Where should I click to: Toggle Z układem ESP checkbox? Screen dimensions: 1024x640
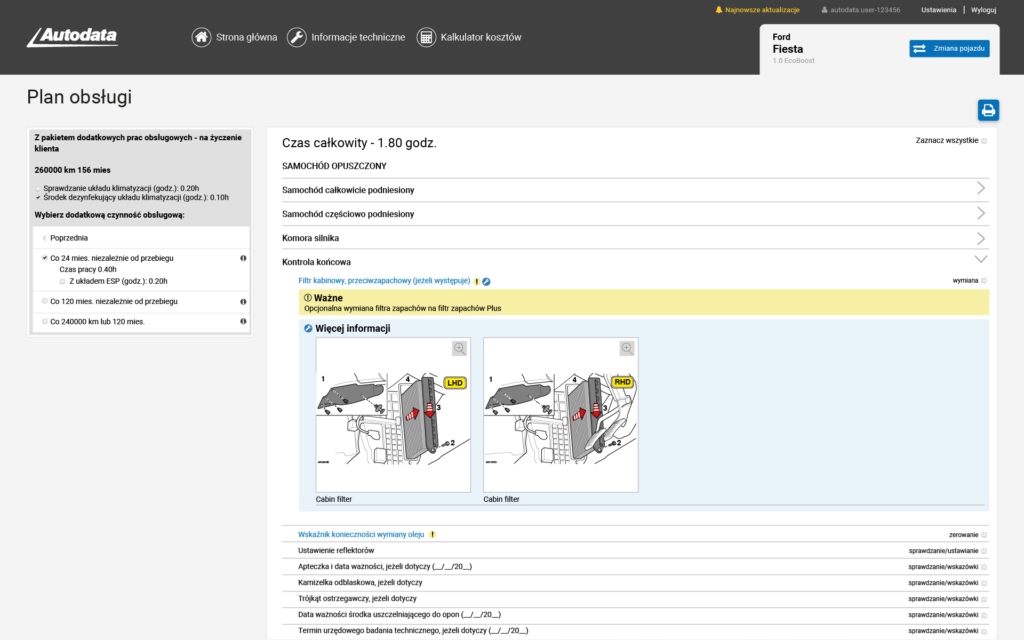coord(62,281)
